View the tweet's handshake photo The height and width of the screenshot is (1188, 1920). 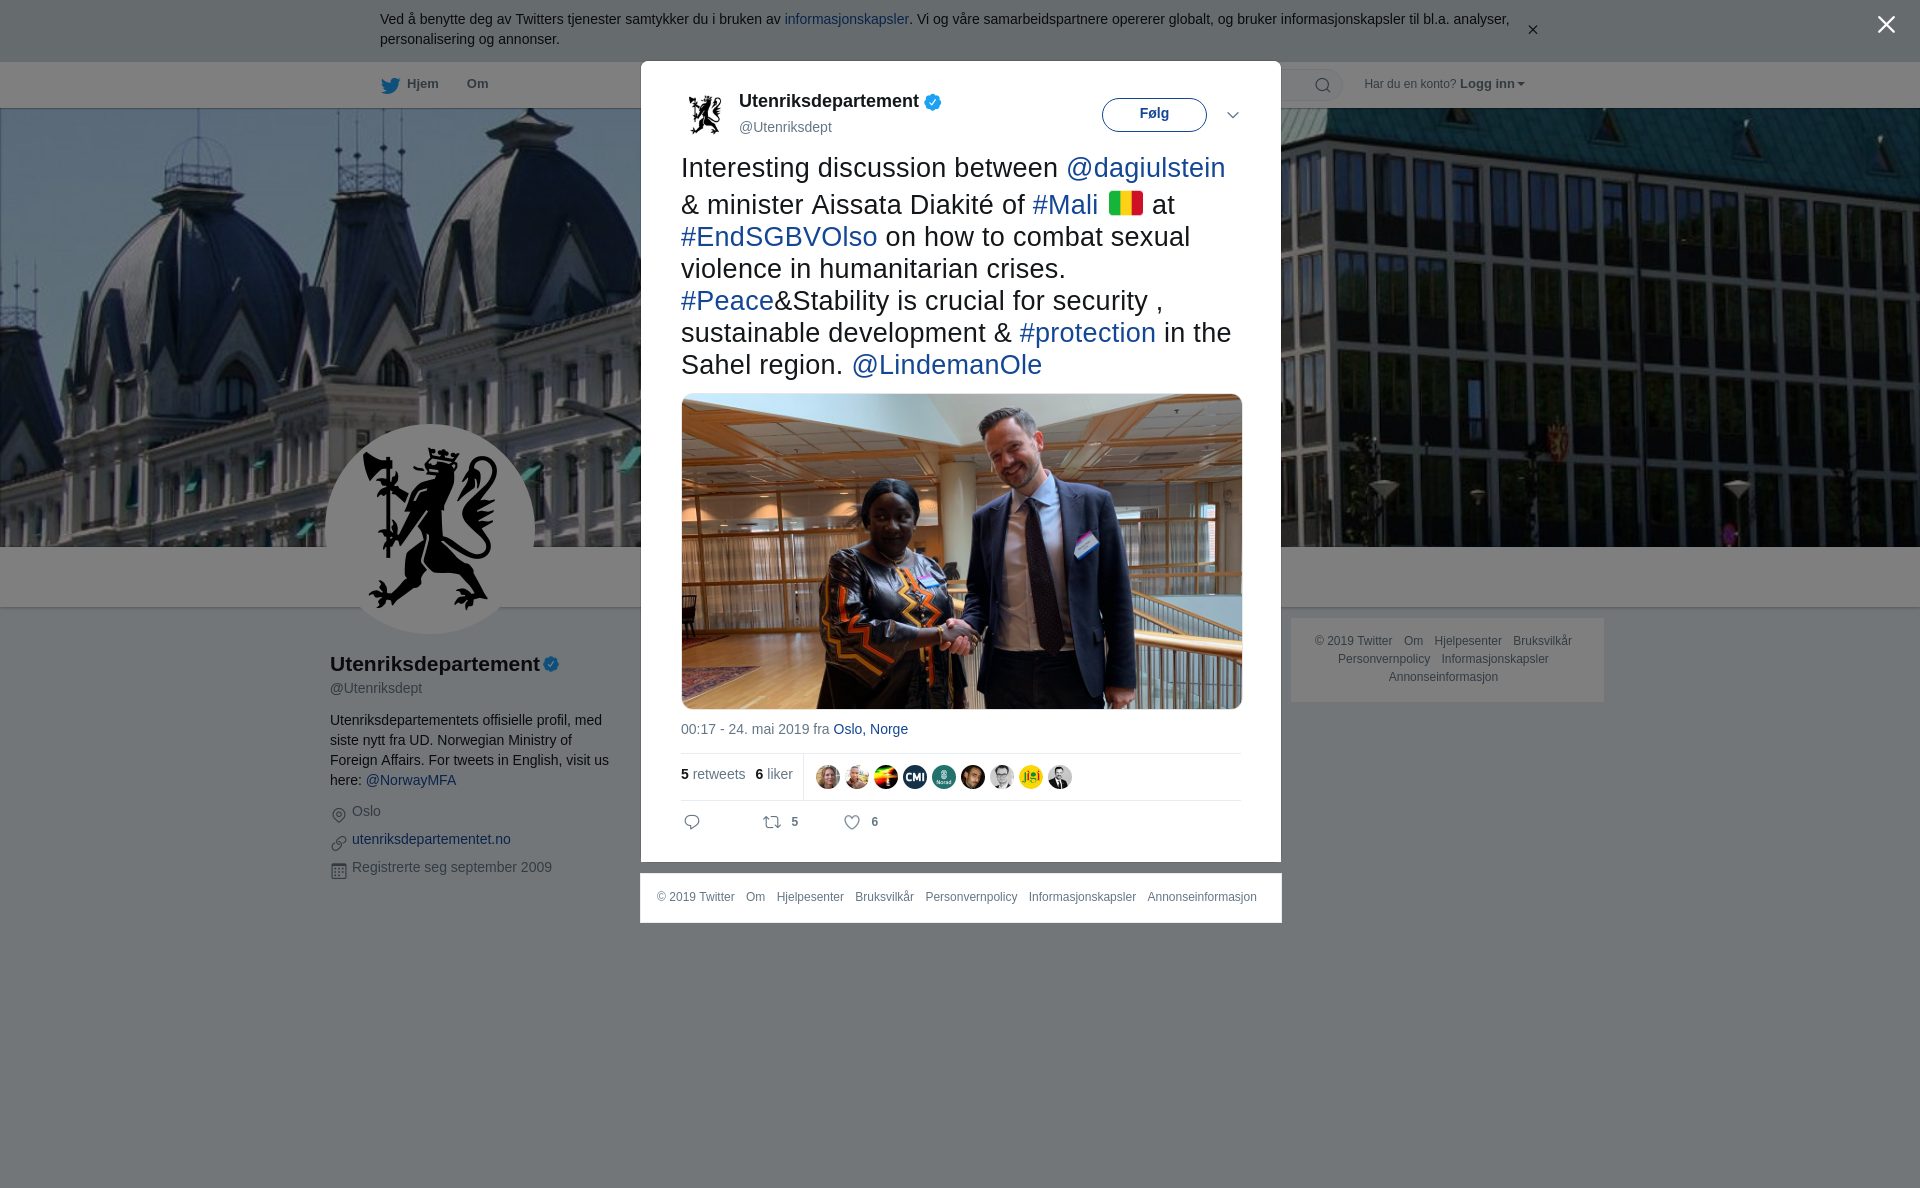point(962,551)
